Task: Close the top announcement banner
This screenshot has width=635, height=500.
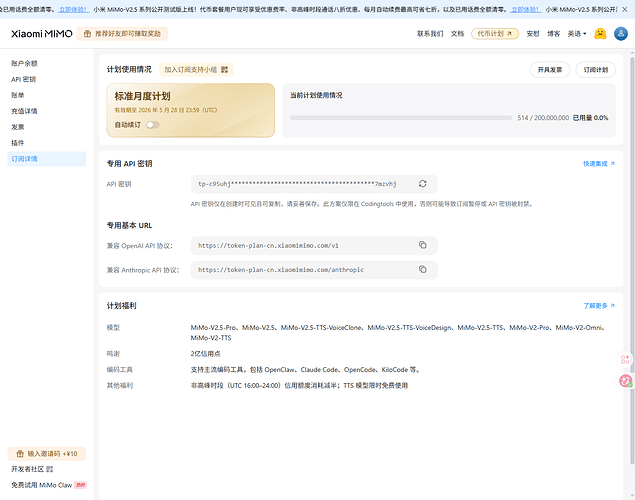Action: click(624, 9)
